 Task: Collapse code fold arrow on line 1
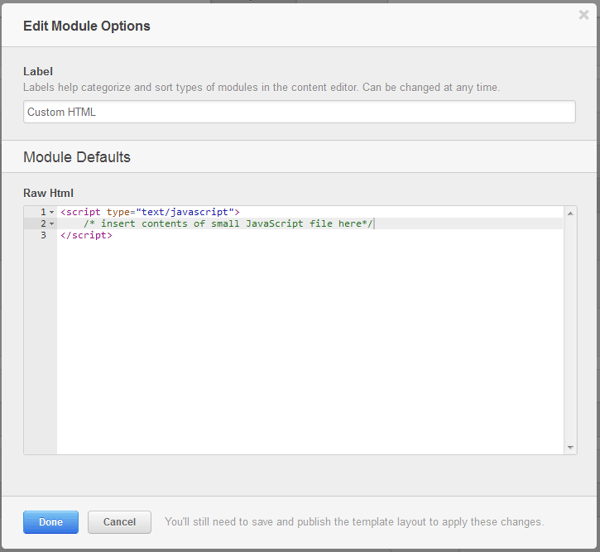click(52, 212)
